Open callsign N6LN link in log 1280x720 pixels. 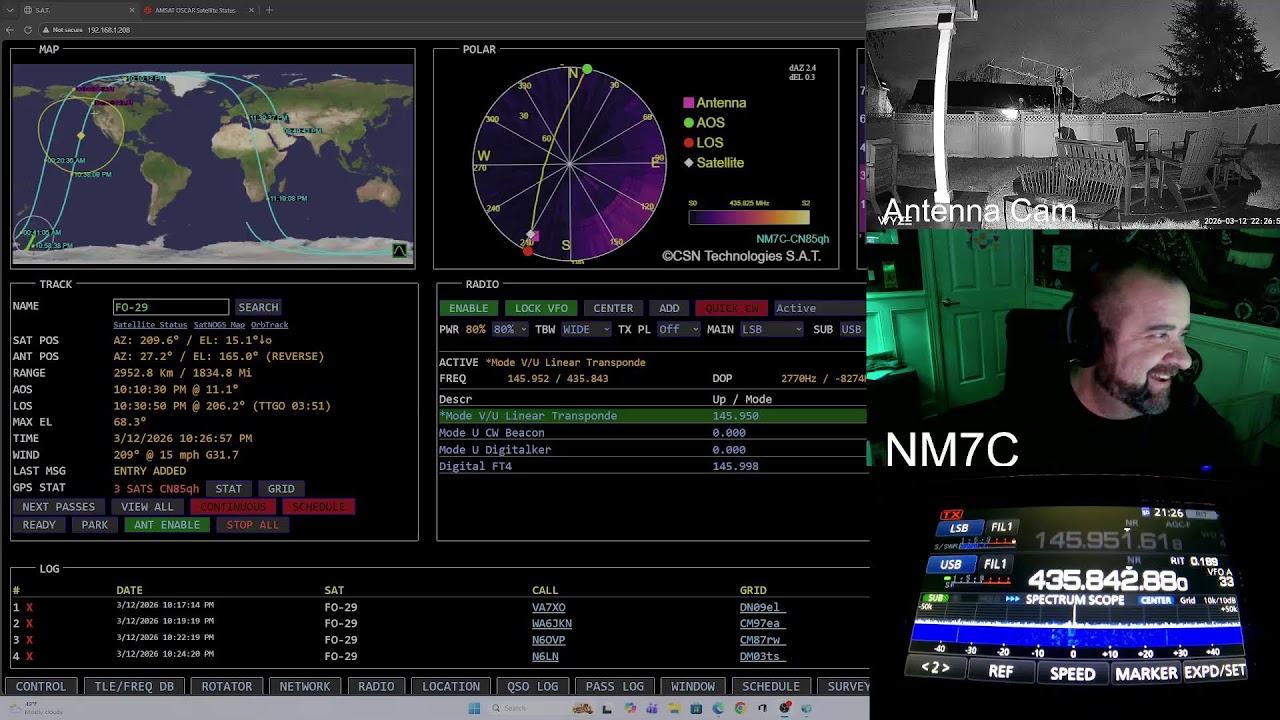(x=545, y=656)
